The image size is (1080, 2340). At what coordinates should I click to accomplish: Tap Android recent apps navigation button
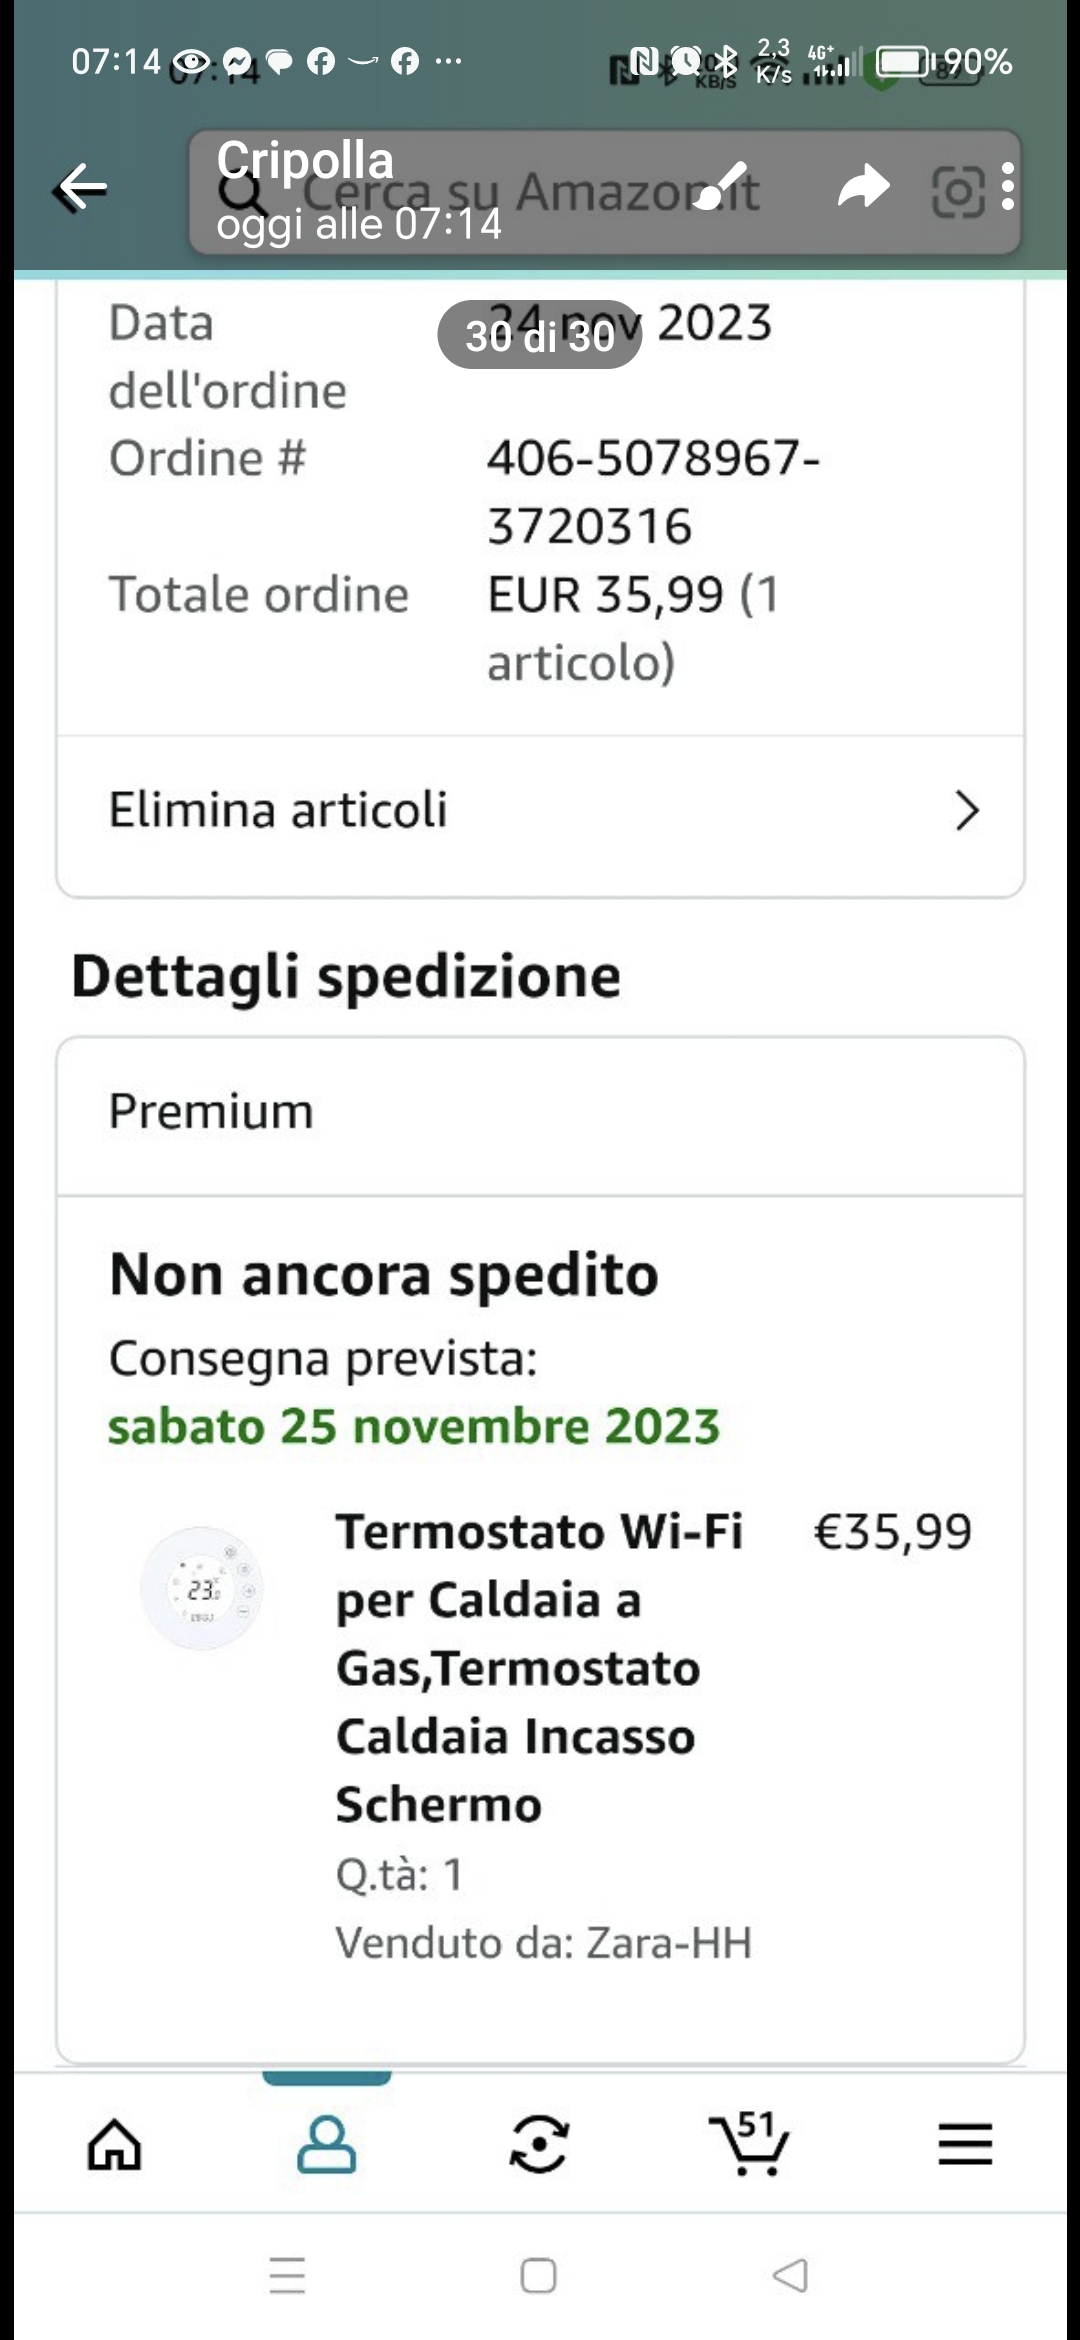coord(288,2275)
